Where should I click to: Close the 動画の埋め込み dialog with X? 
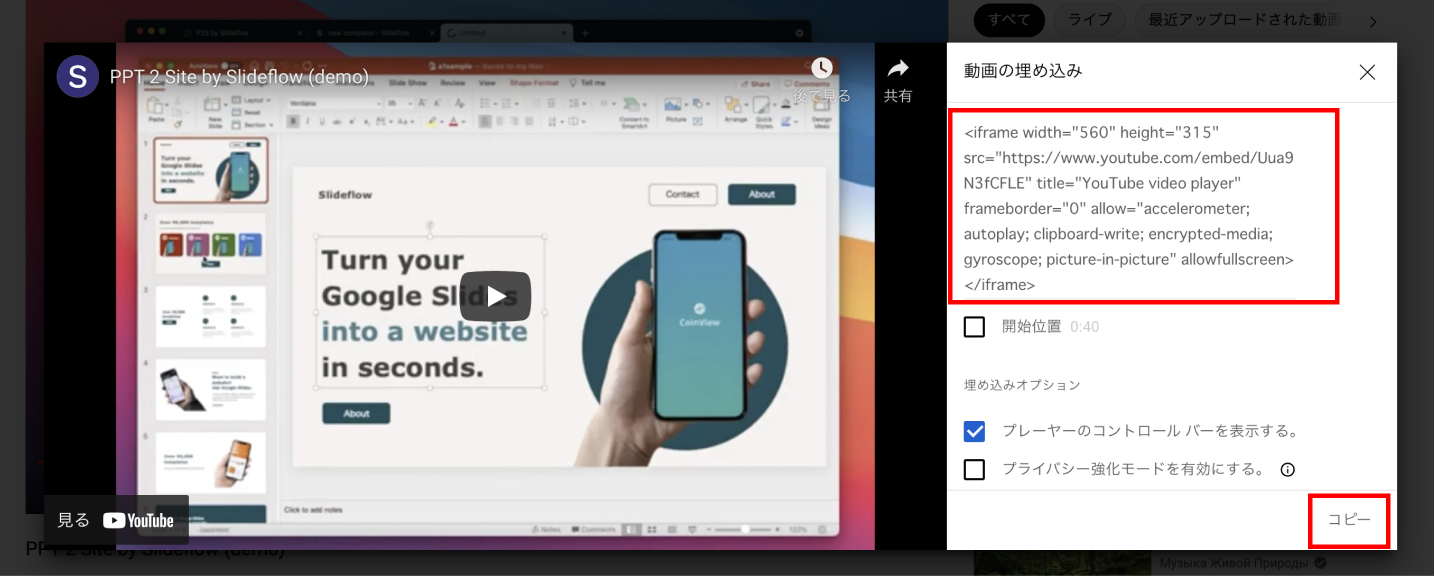(x=1367, y=72)
